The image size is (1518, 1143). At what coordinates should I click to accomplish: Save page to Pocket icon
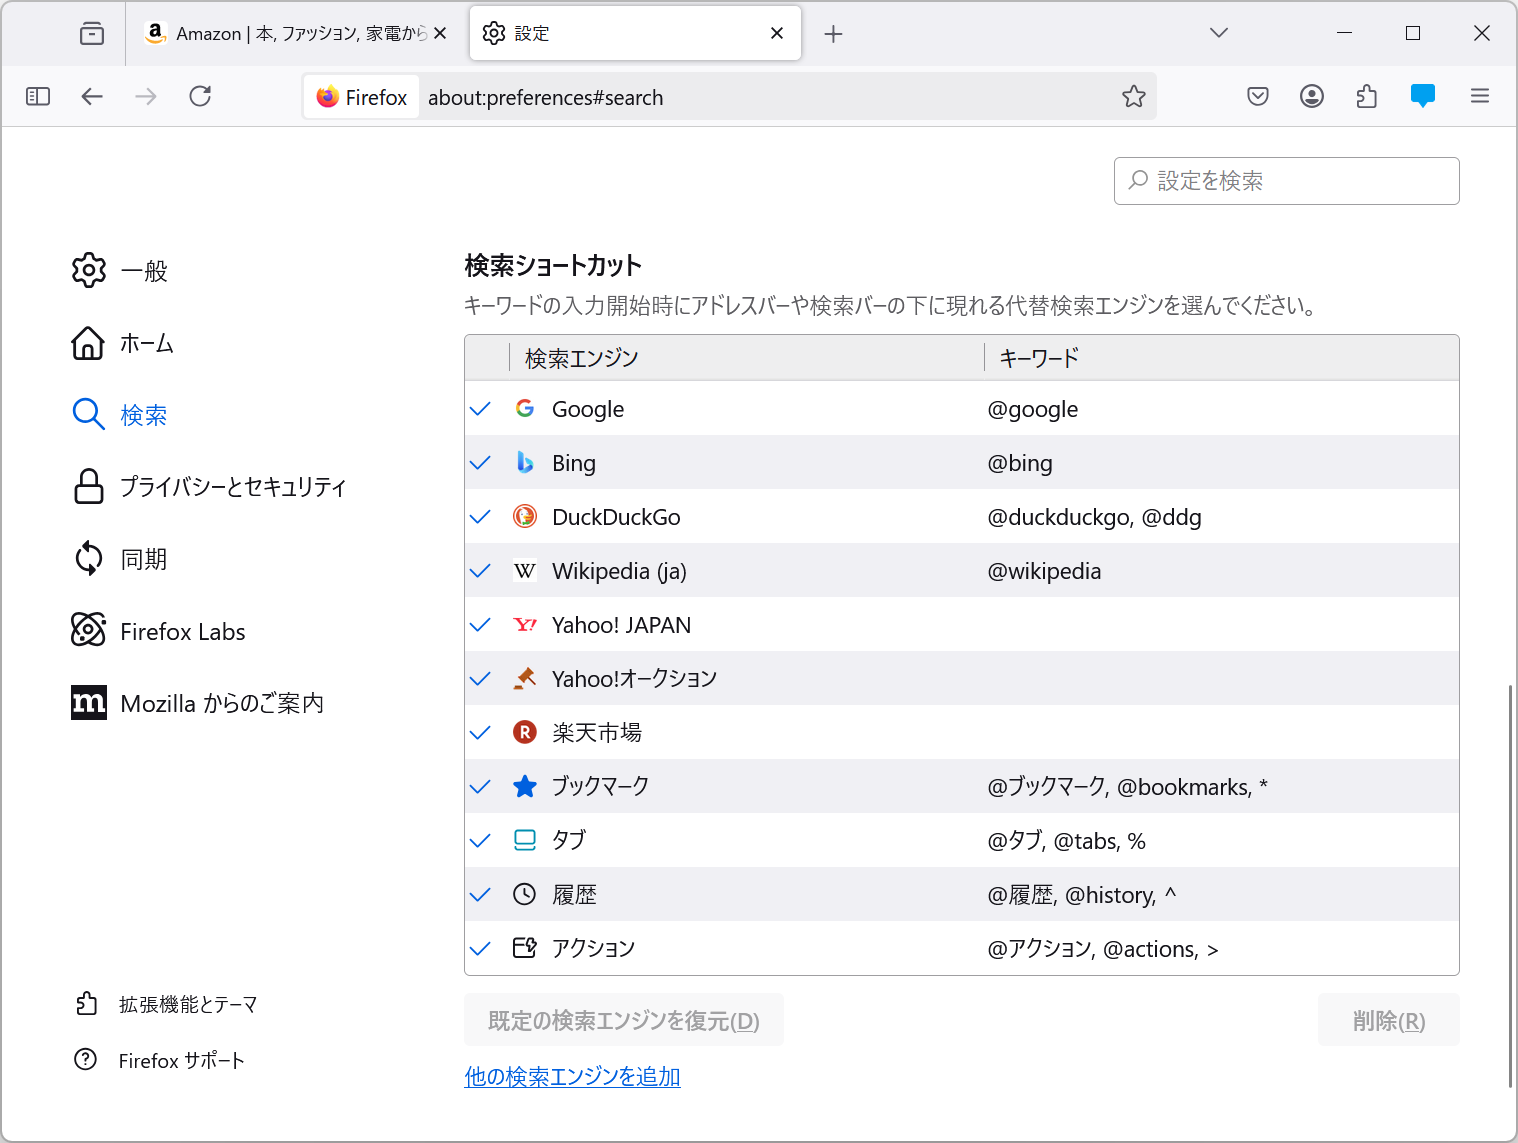[x=1257, y=96]
